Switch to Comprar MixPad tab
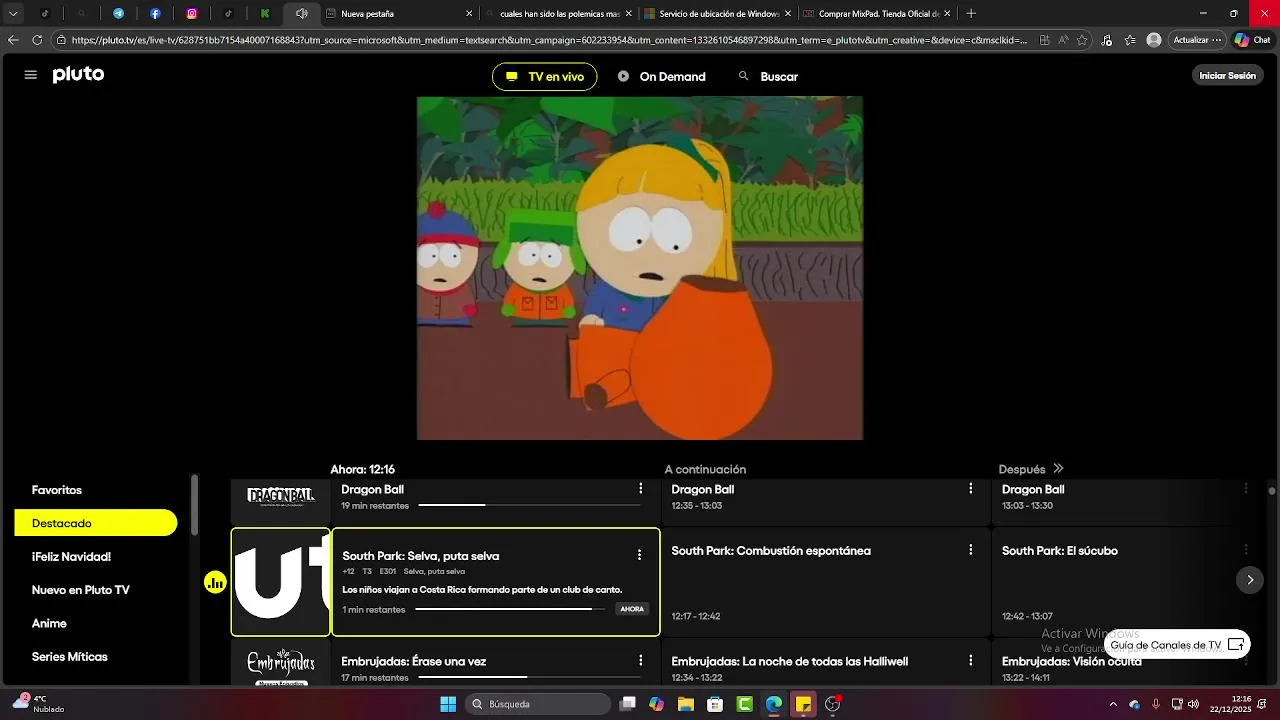The height and width of the screenshot is (720, 1280). pos(876,14)
